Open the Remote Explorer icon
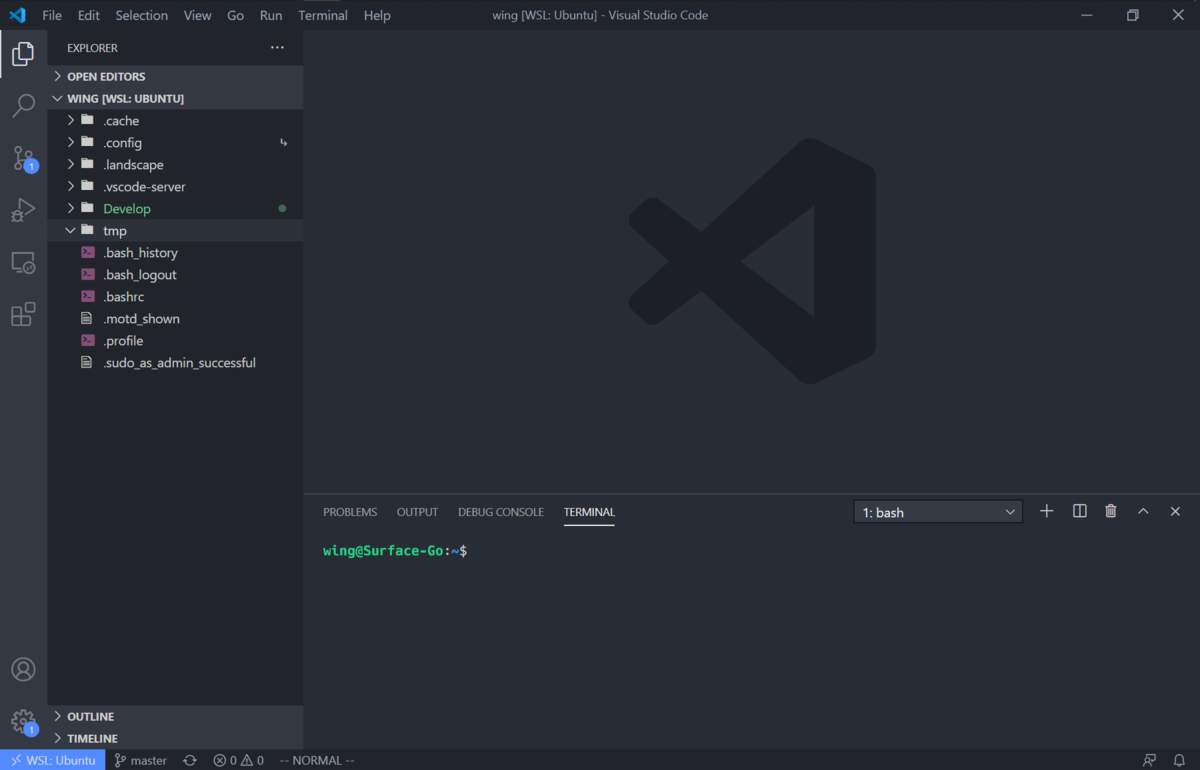The width and height of the screenshot is (1200, 770). 23,263
